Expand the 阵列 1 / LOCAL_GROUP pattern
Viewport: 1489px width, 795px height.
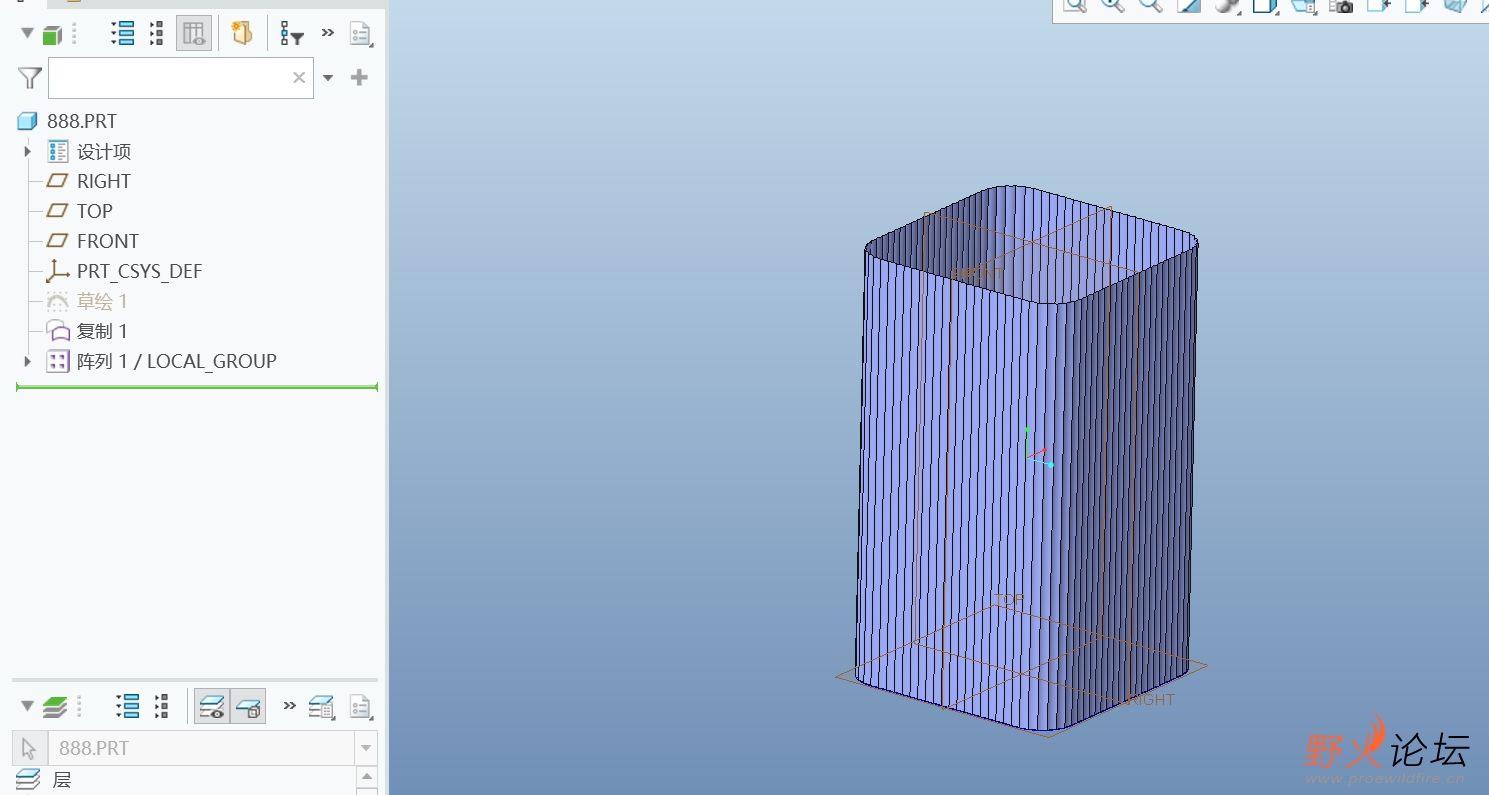click(x=28, y=361)
